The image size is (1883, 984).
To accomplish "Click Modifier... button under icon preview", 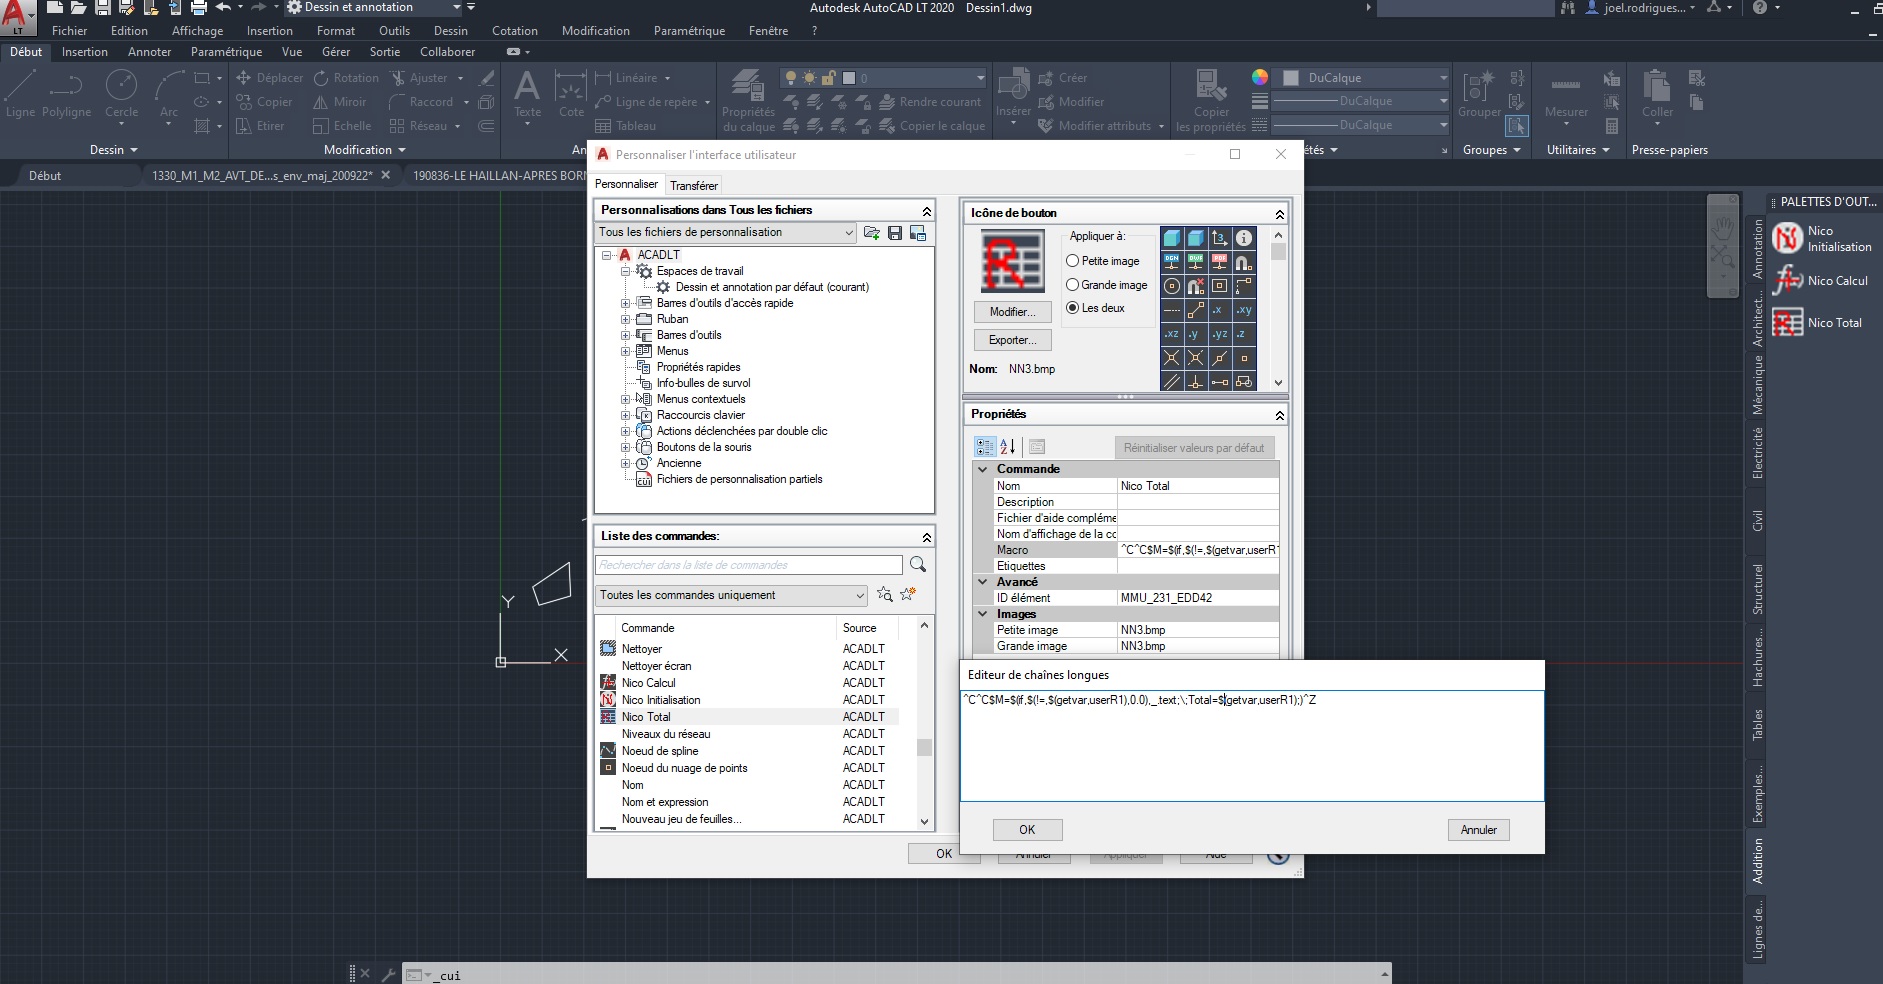I will click(1012, 312).
